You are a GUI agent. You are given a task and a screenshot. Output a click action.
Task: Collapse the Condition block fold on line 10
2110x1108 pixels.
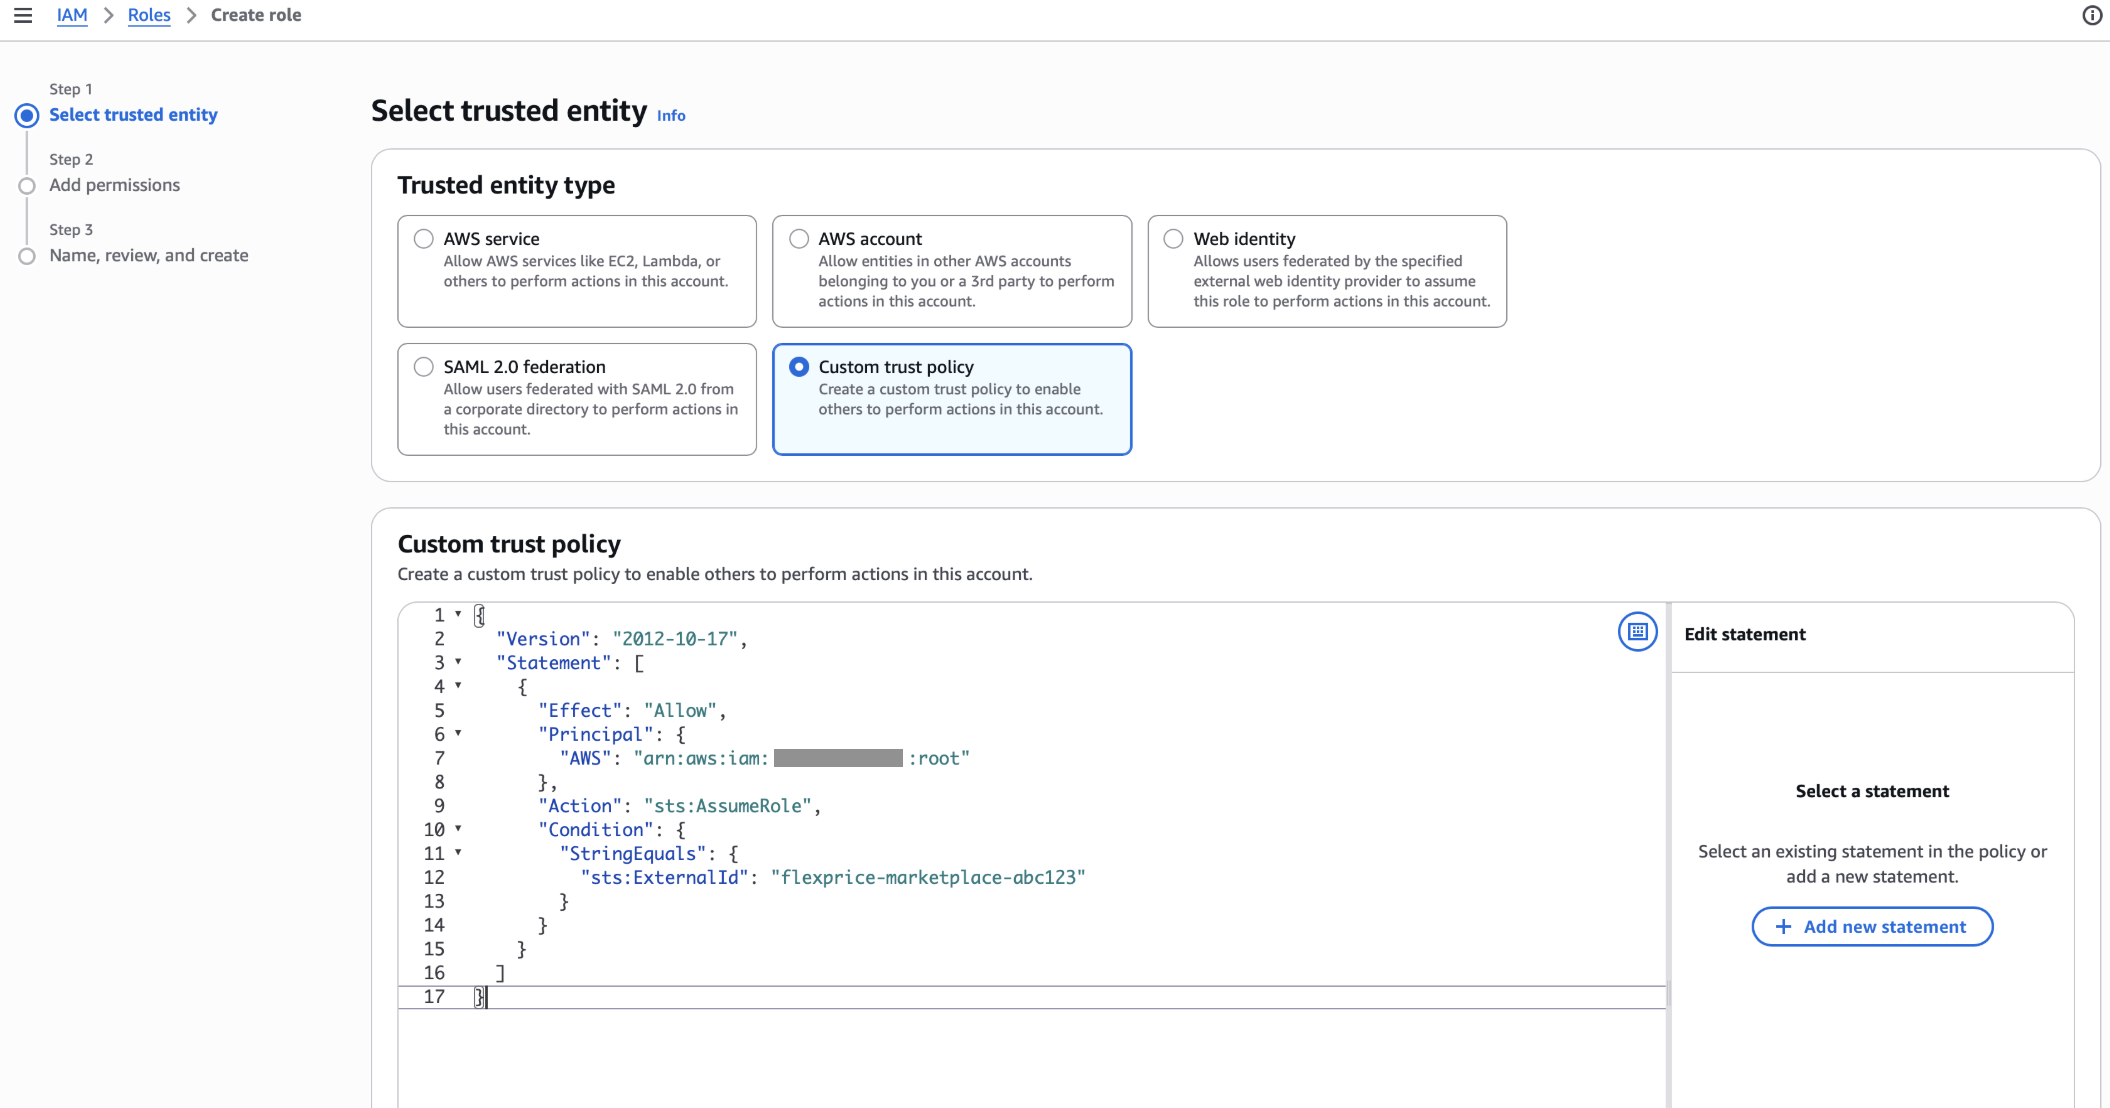click(x=458, y=829)
